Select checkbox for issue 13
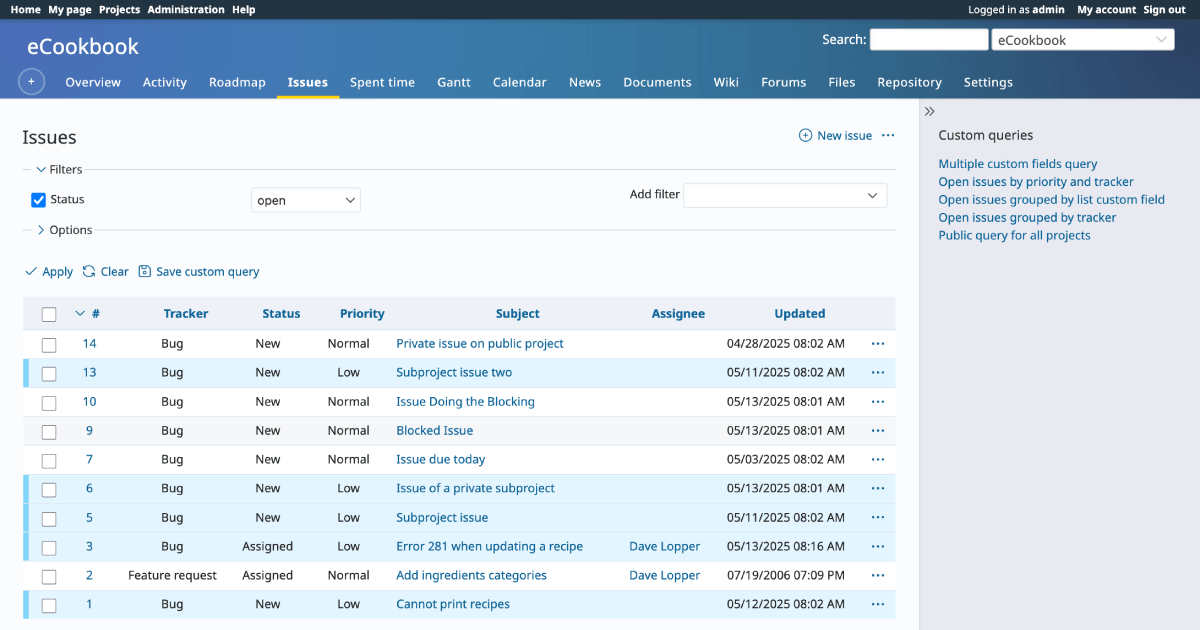Screen dimensions: 1200x630 pyautogui.click(x=49, y=374)
